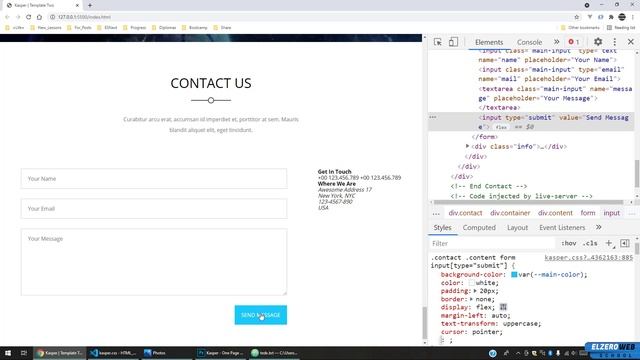Open the New_Lessons bookmarks folder
The height and width of the screenshot is (360, 640).
click(46, 28)
